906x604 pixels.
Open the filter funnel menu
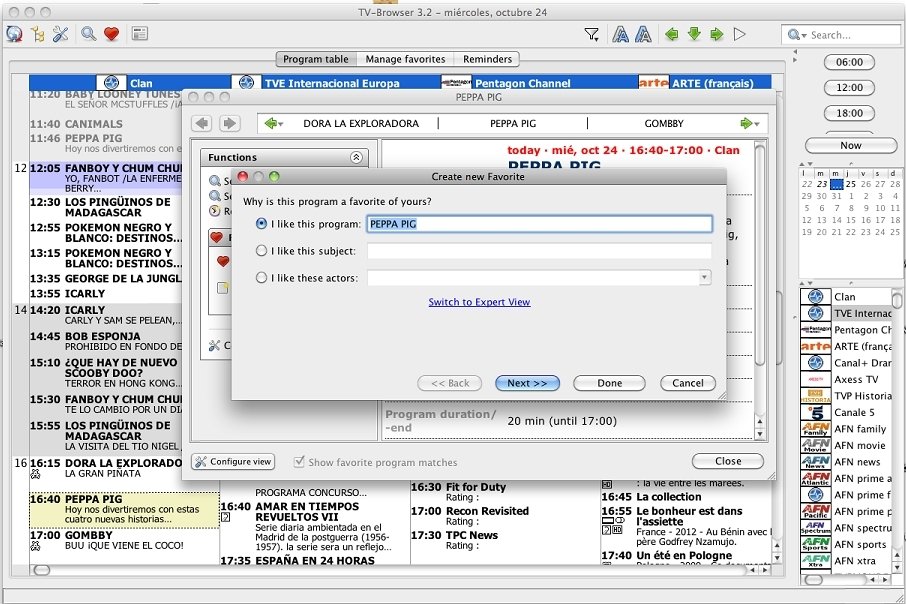tap(591, 35)
